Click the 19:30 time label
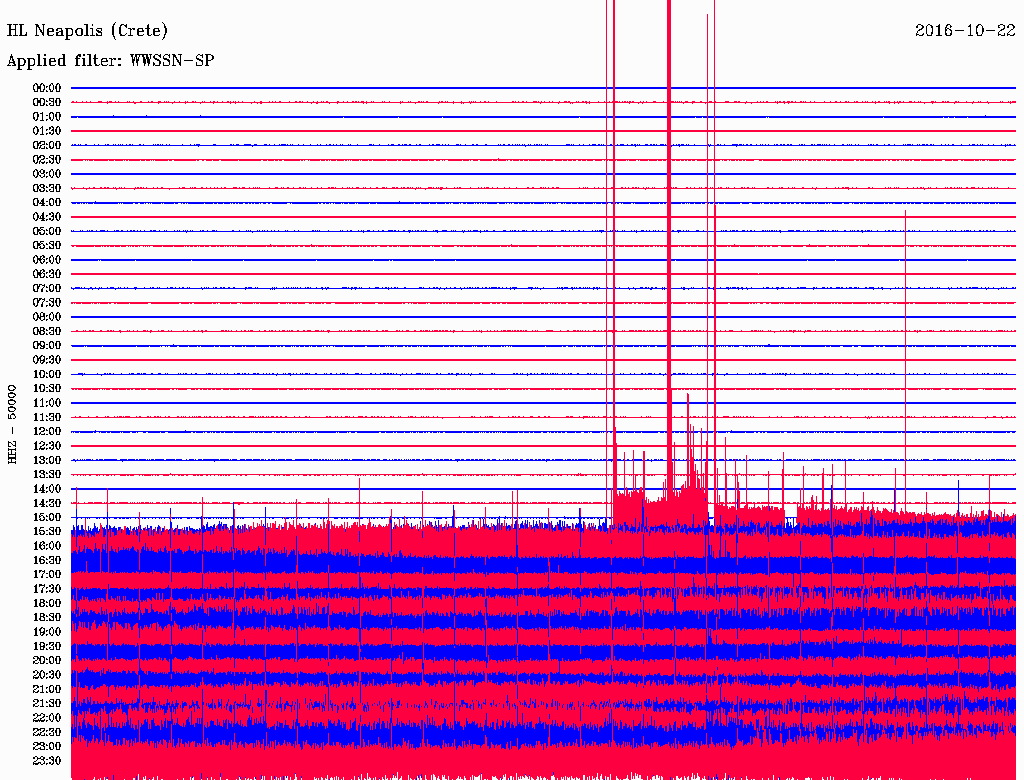1024x780 pixels. [47, 646]
